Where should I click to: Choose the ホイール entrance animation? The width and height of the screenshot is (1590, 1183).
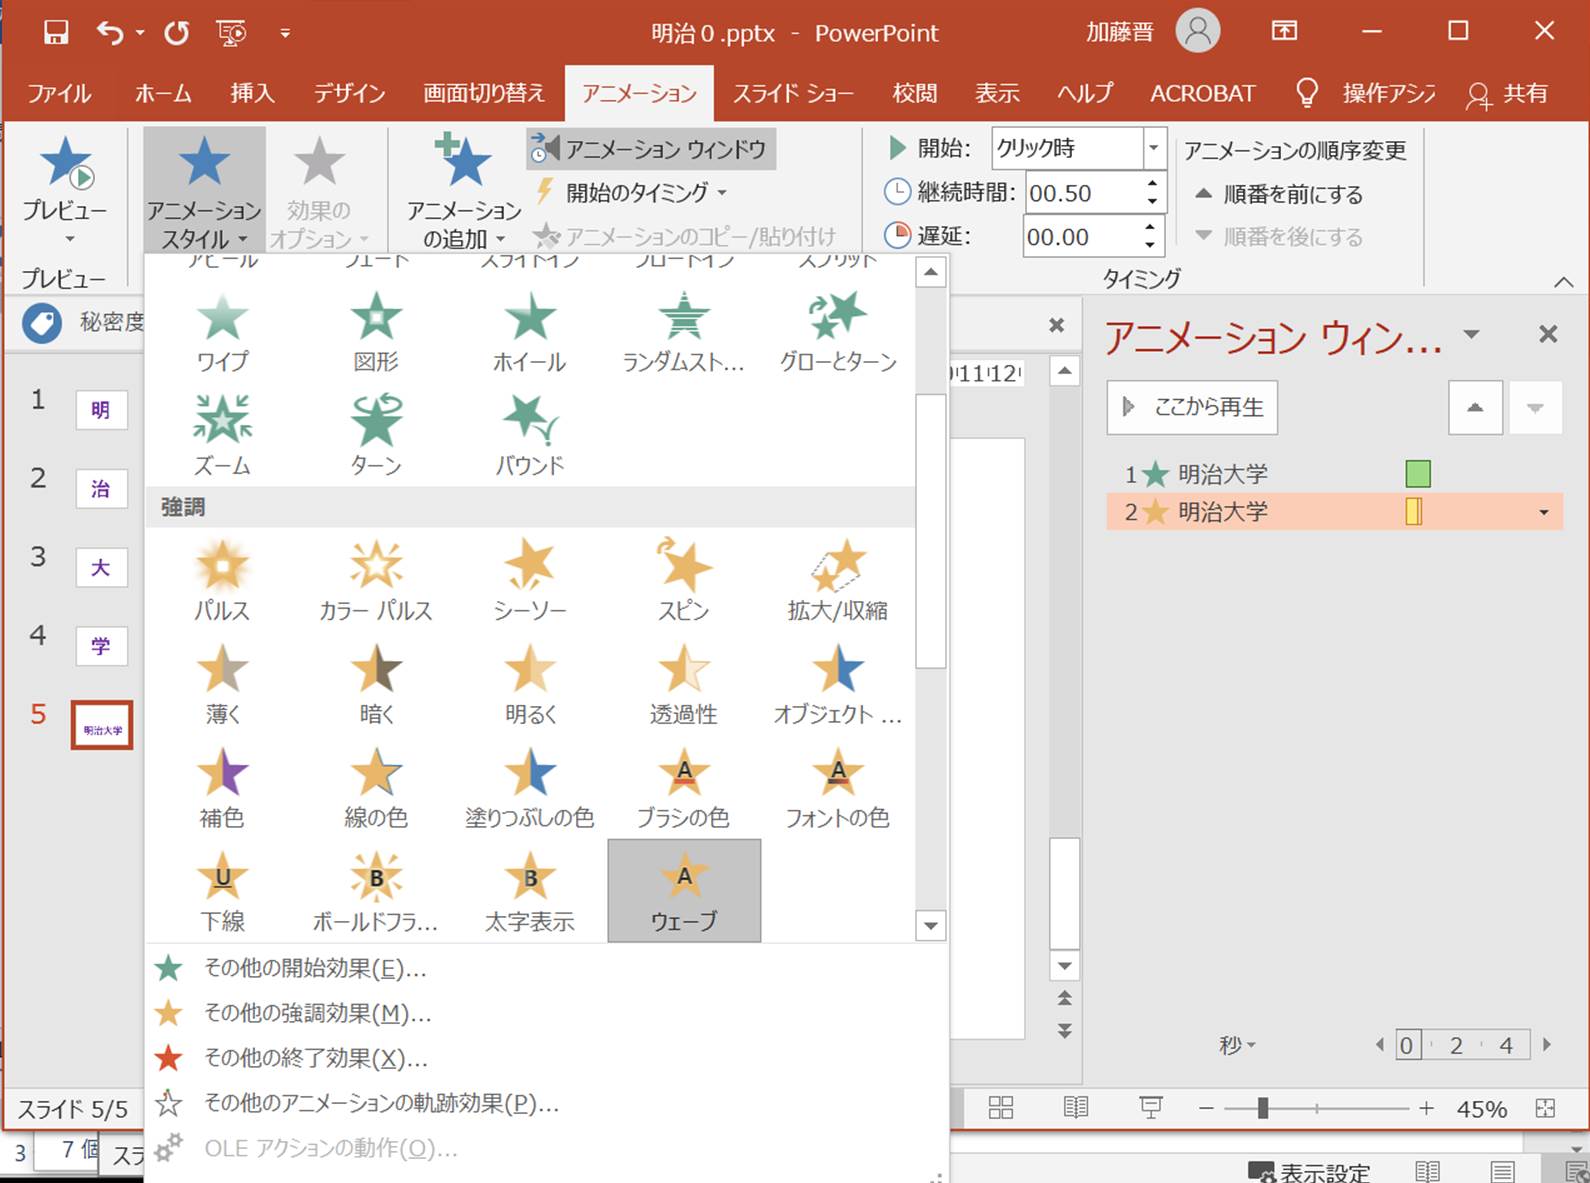click(x=529, y=332)
